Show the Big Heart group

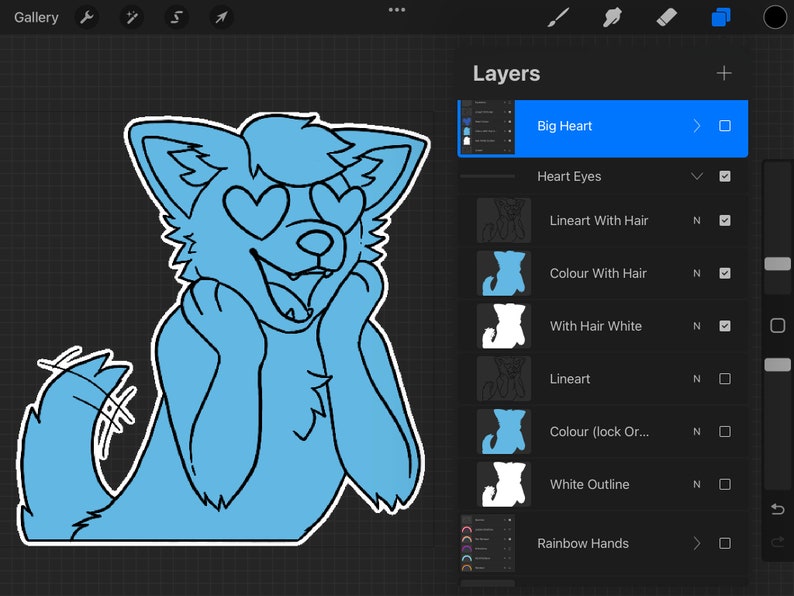[725, 126]
